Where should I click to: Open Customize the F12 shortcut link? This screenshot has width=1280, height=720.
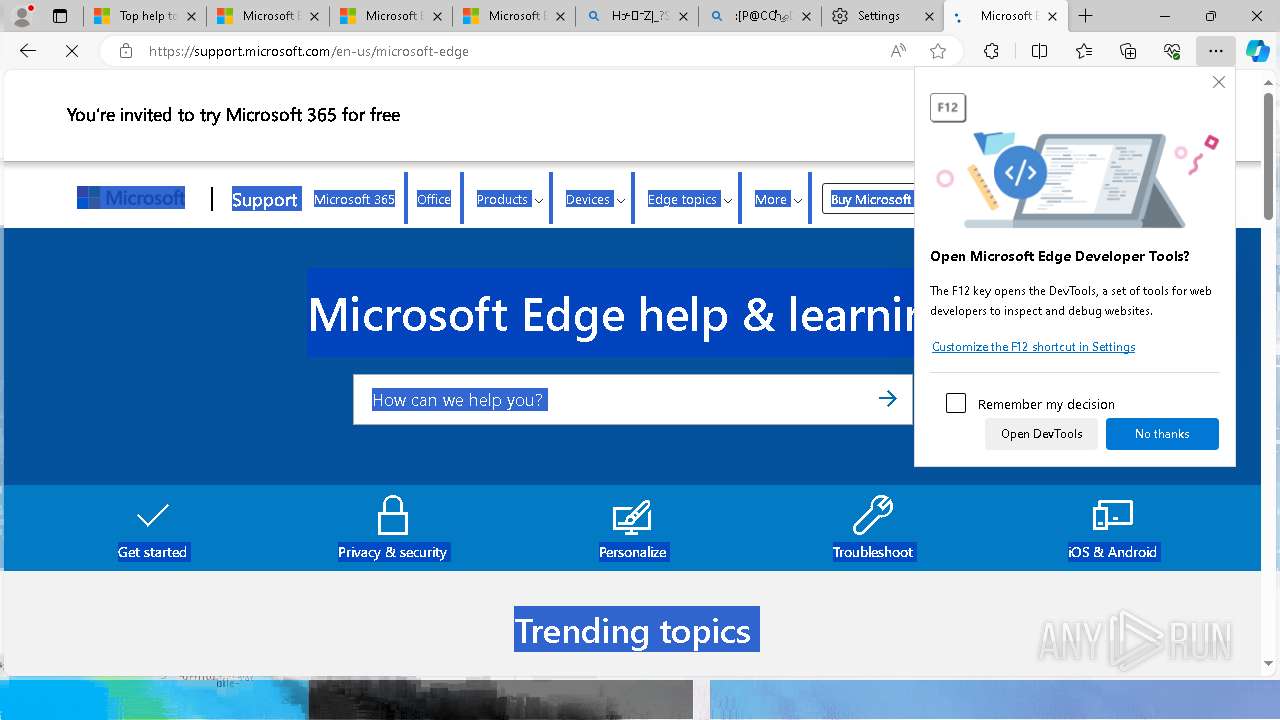coord(1033,347)
